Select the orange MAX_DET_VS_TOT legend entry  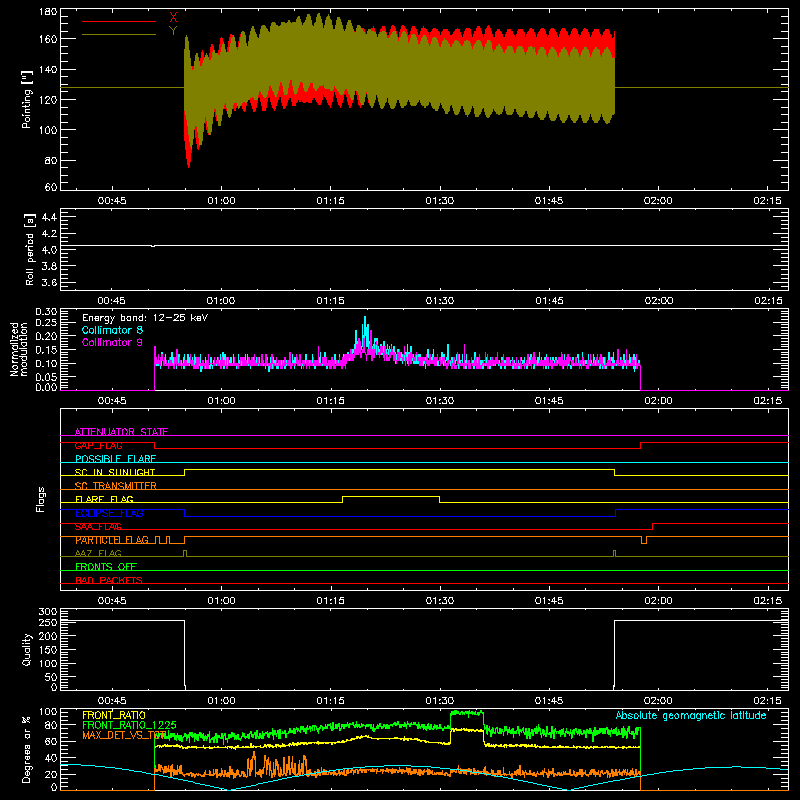[122, 735]
